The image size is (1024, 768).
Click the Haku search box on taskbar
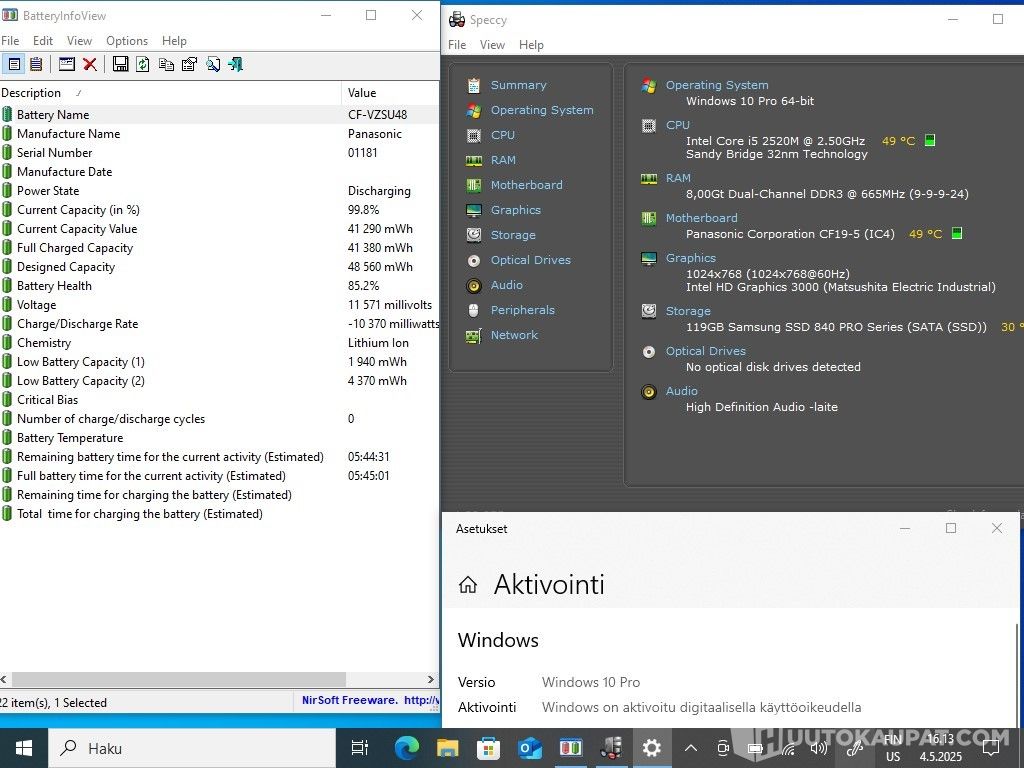click(x=192, y=748)
